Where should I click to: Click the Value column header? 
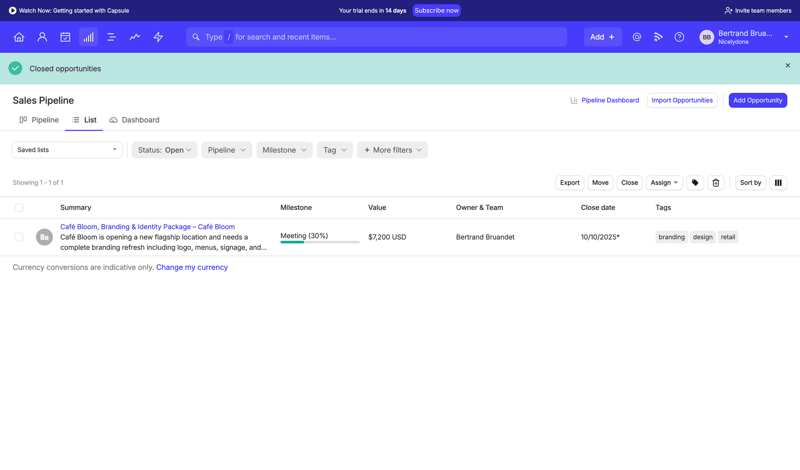click(377, 207)
